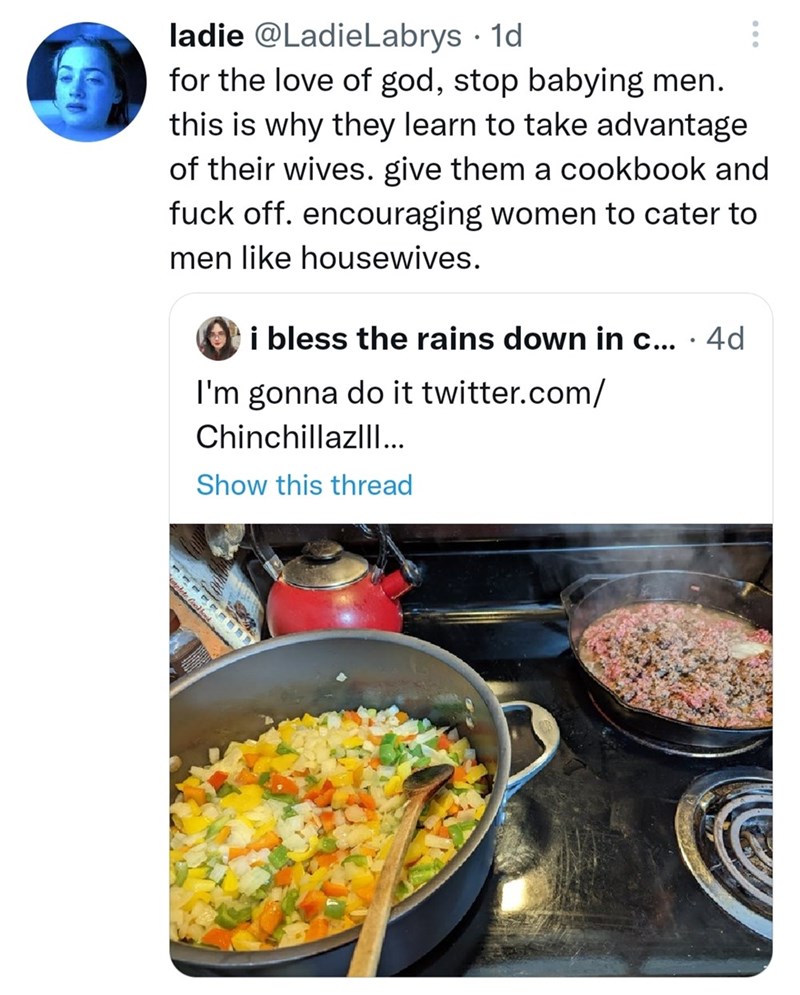800x995 pixels.
Task: Open the @LadieLabrys handle link
Action: click(359, 36)
